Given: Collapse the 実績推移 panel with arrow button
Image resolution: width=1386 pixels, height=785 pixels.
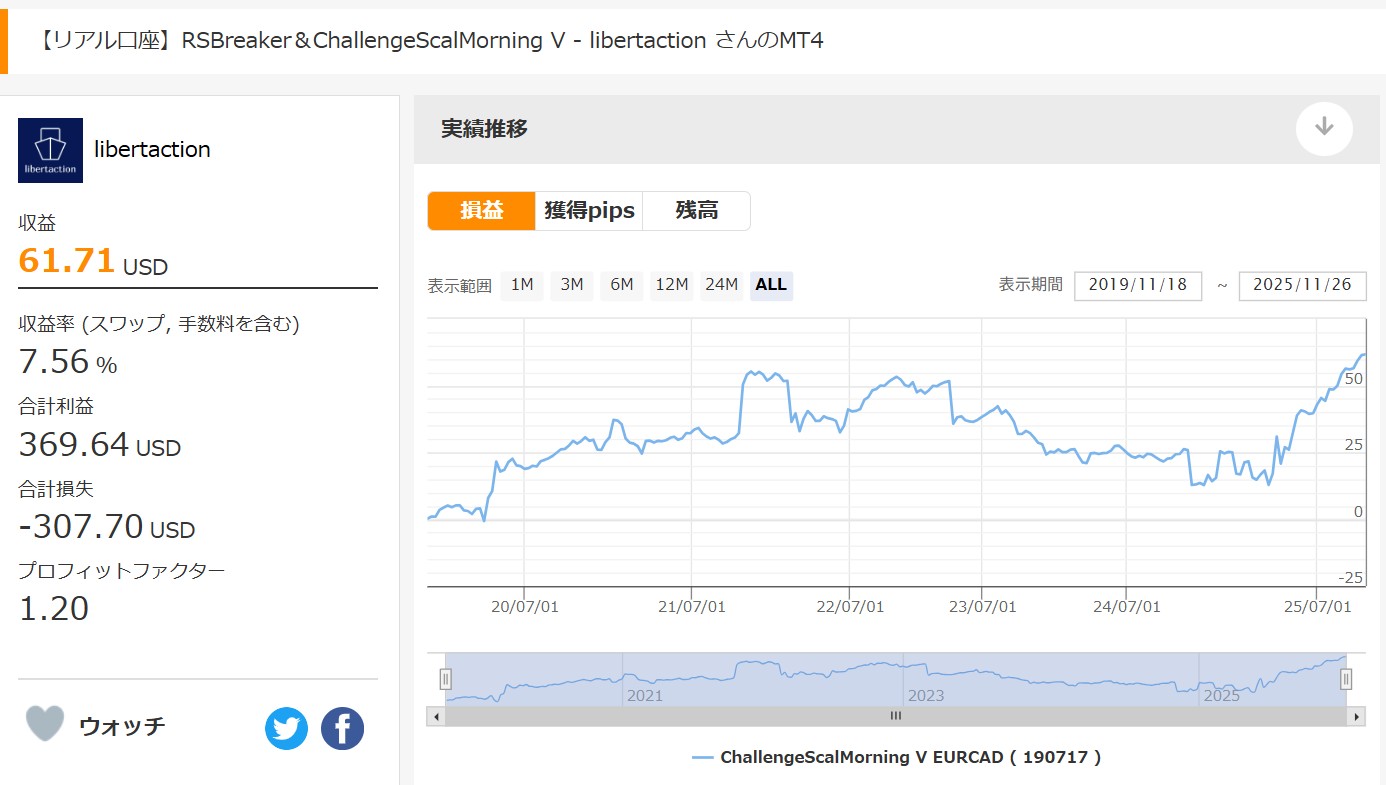Looking at the screenshot, I should tap(1324, 128).
